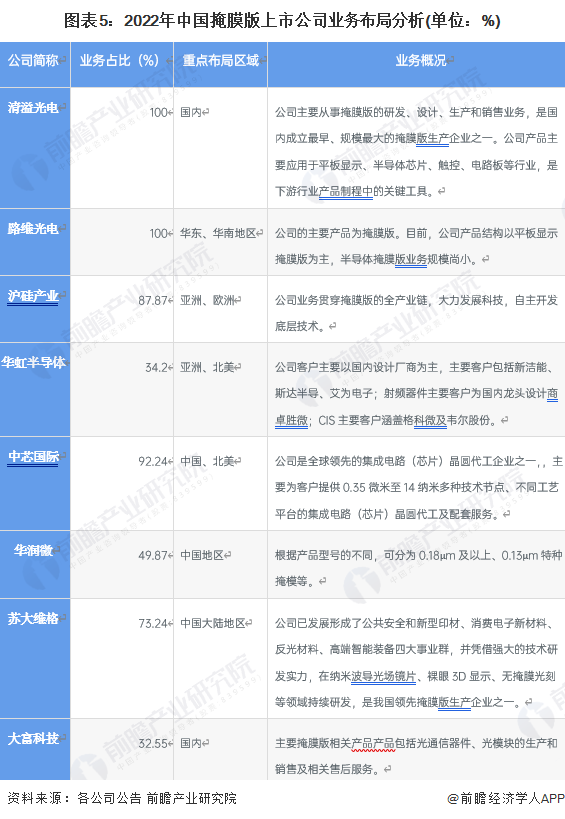Click the 清溢光电 company name cell
Screen dimensions: 565x819
tap(33, 108)
